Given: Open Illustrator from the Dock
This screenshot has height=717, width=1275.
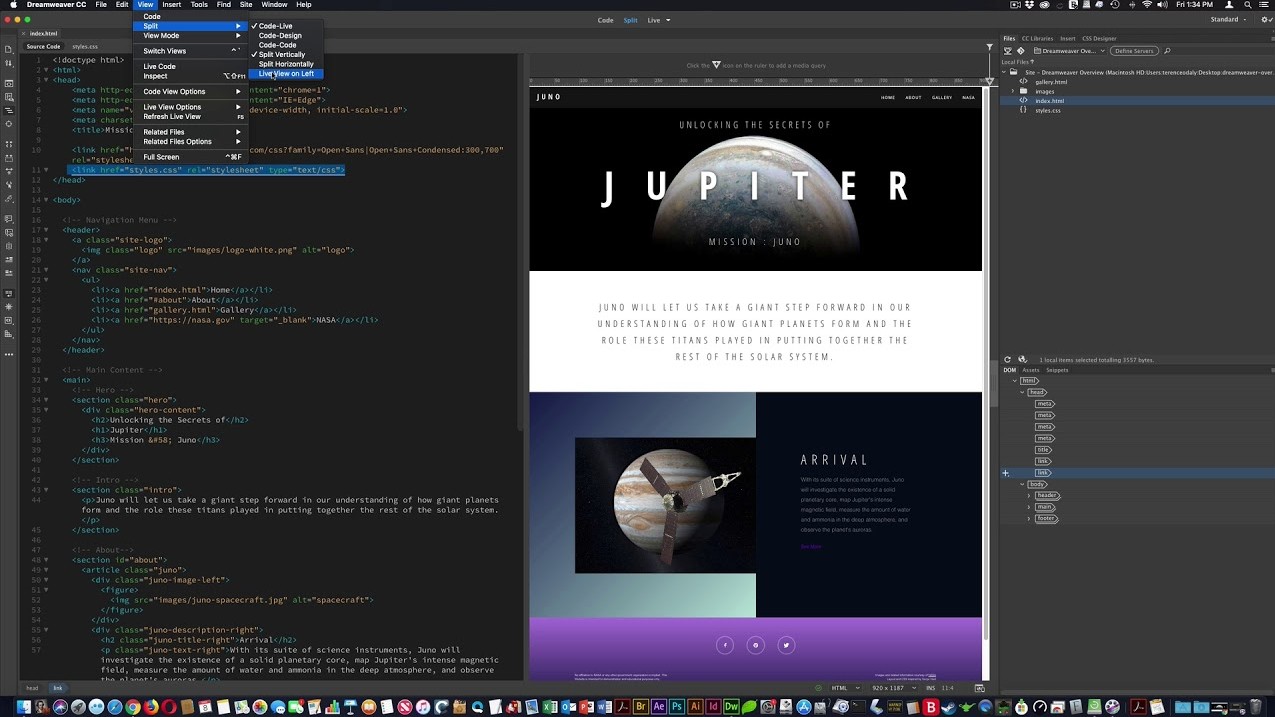Looking at the screenshot, I should click(695, 707).
